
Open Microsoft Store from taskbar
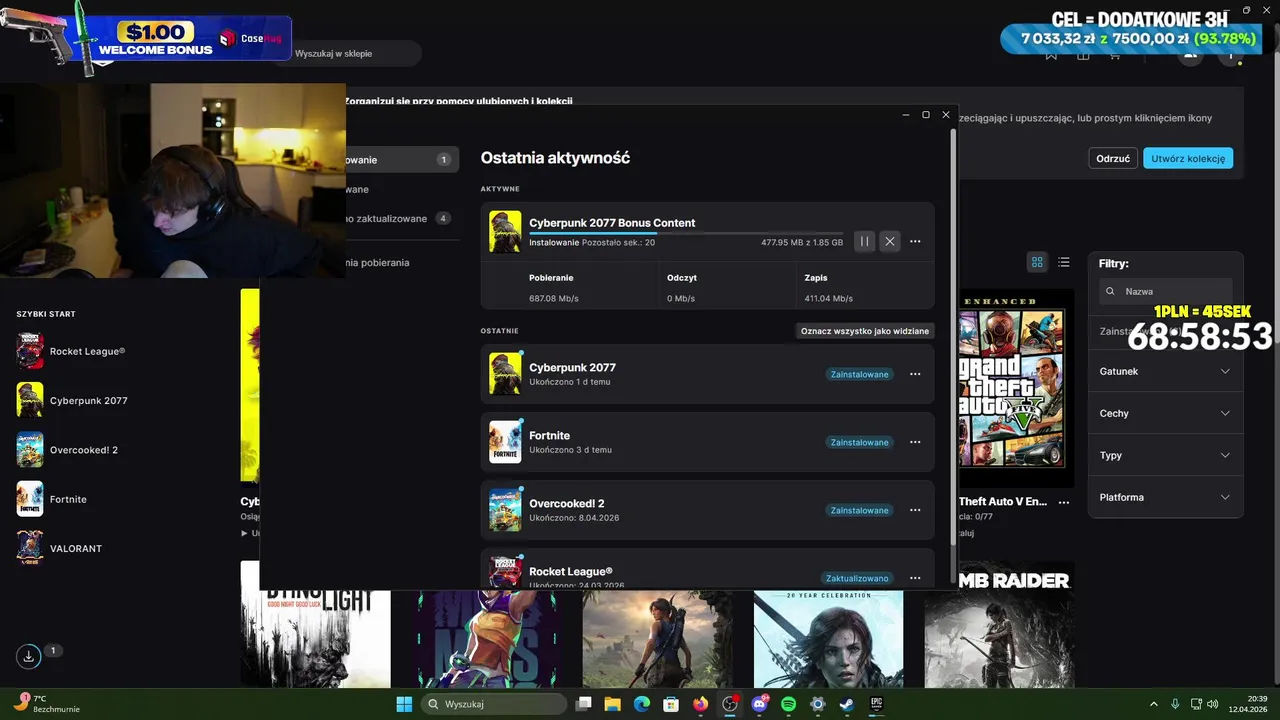click(671, 704)
